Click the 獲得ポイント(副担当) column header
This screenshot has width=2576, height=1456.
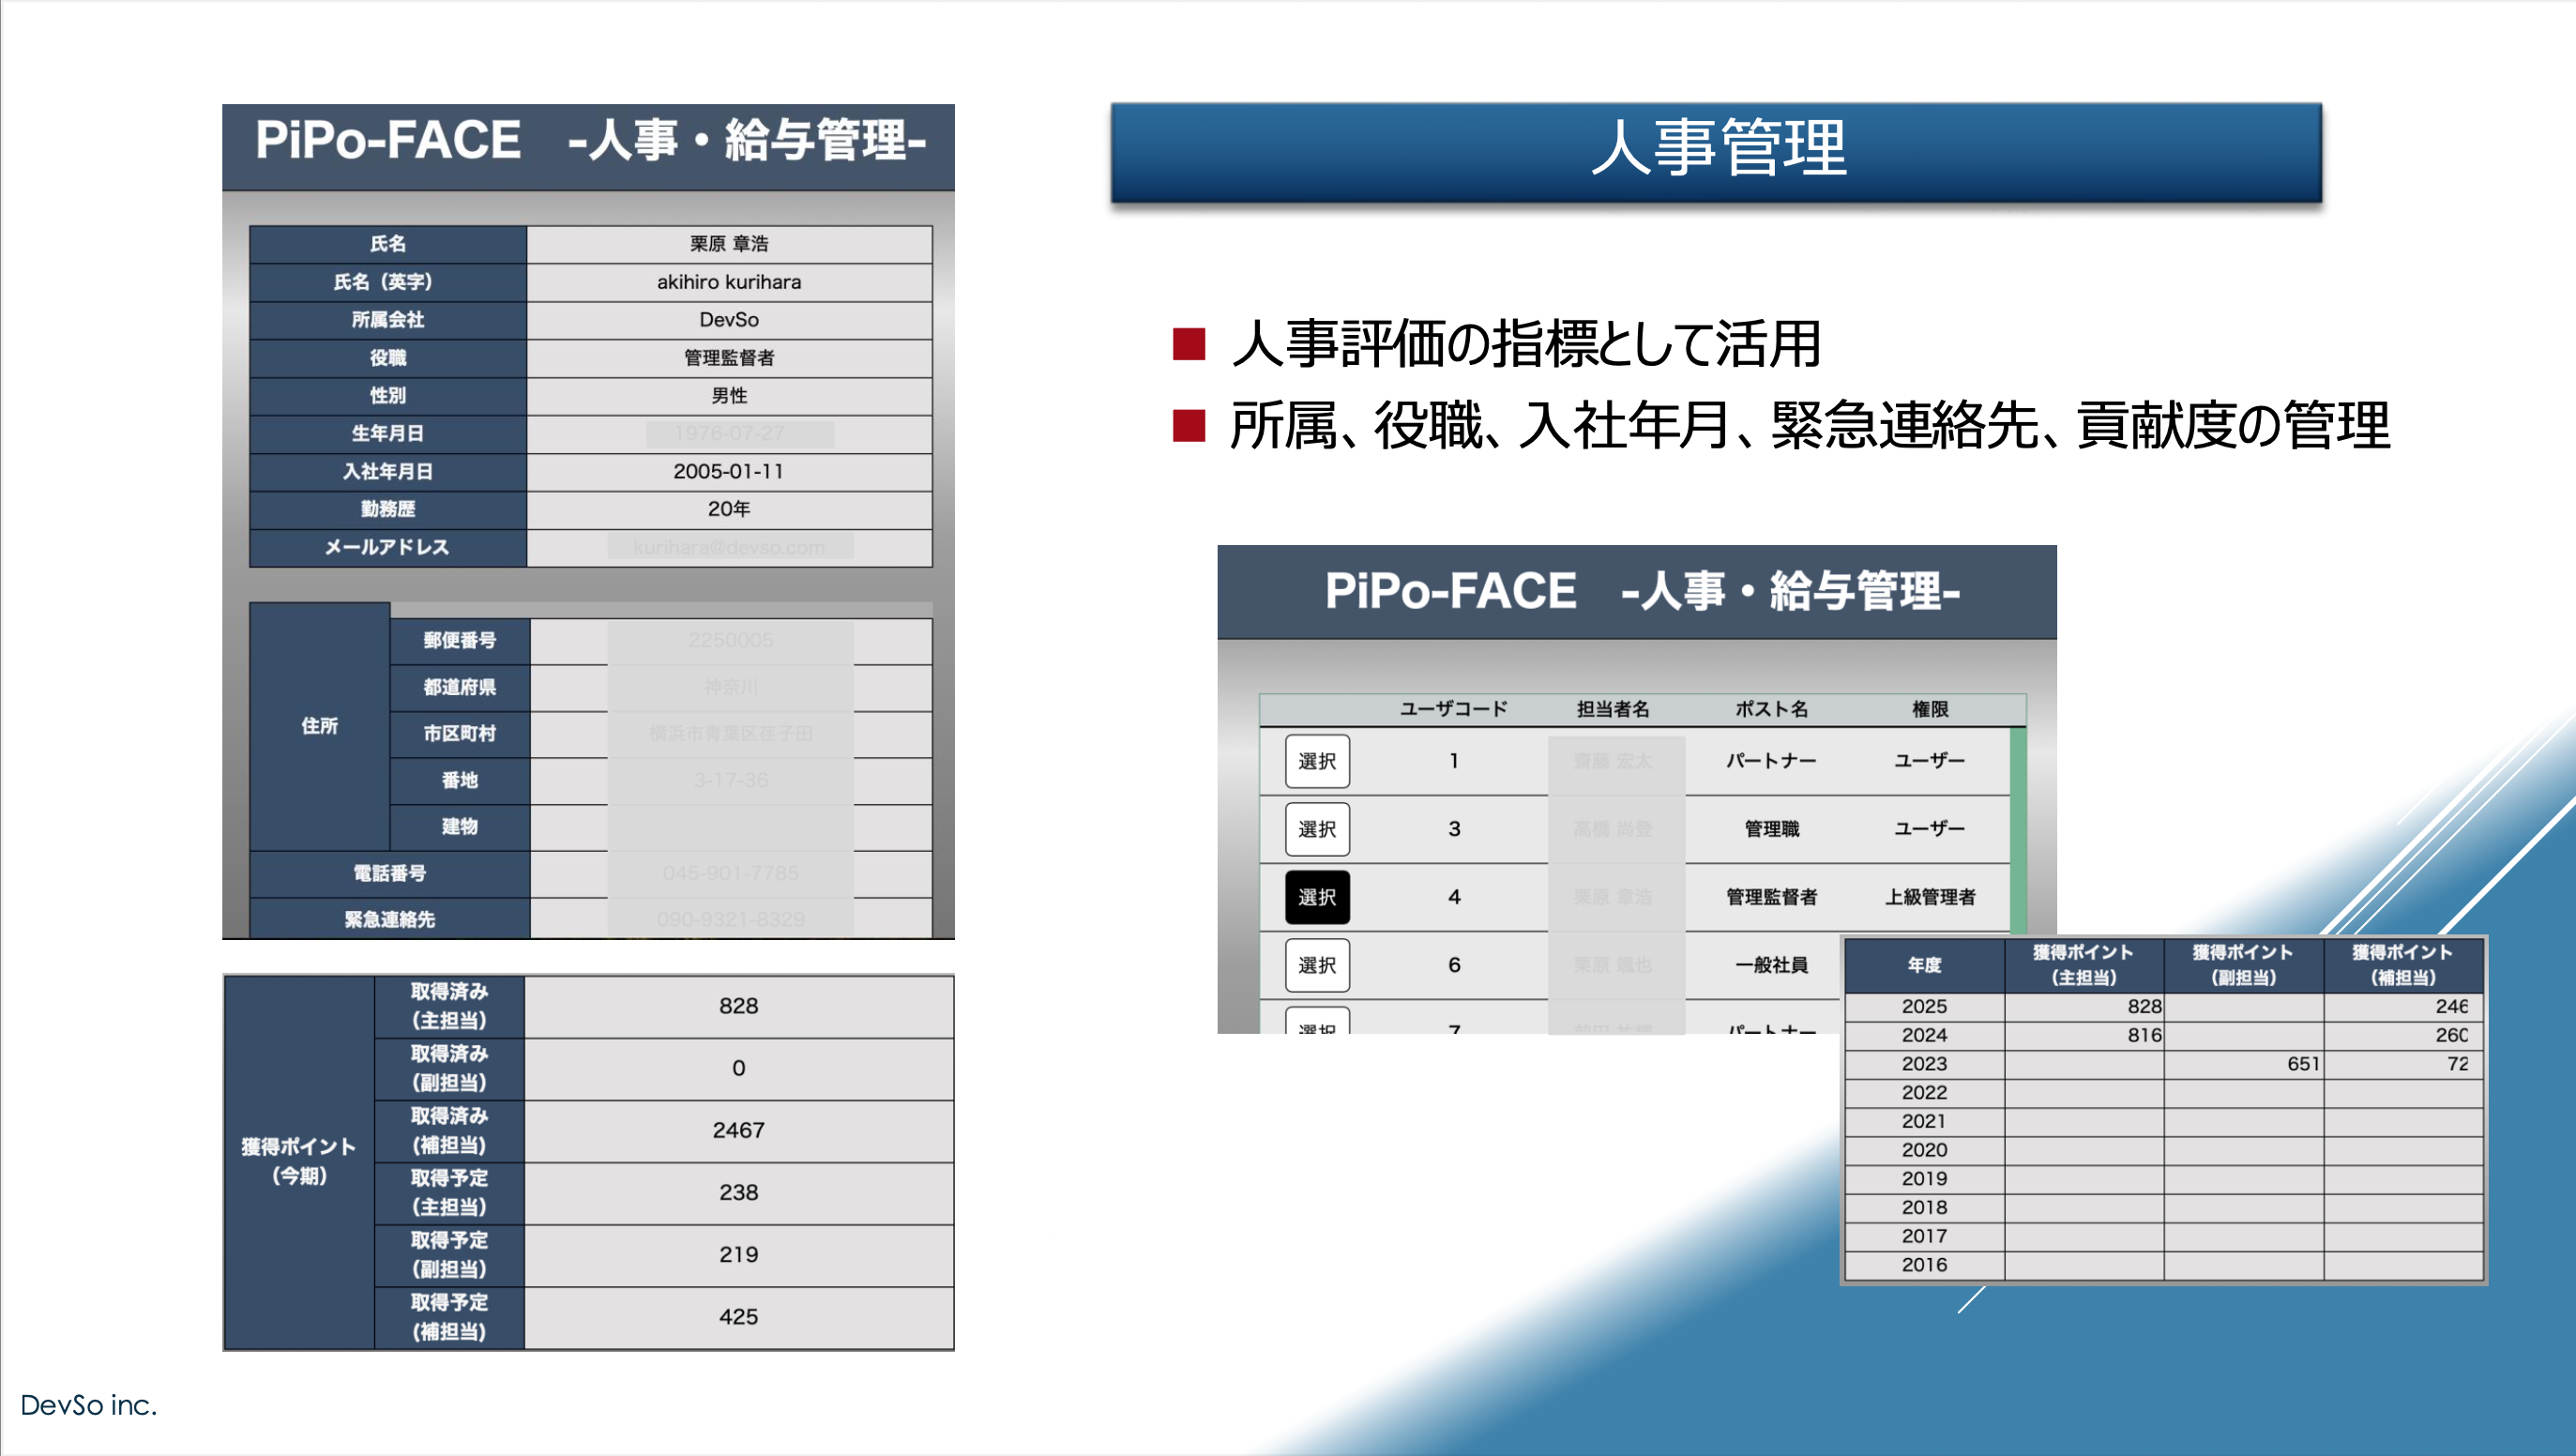[x=2243, y=965]
